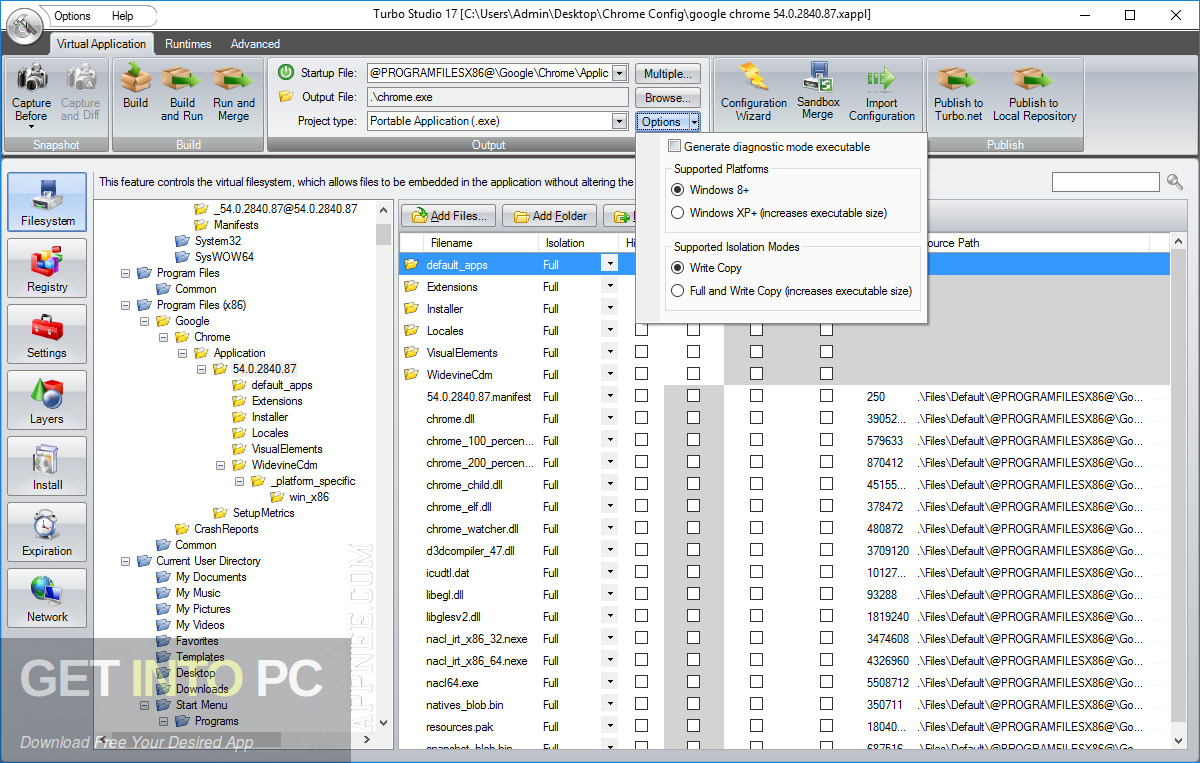Image resolution: width=1200 pixels, height=763 pixels.
Task: Enable Generate diagnostic mode executable
Action: [675, 147]
